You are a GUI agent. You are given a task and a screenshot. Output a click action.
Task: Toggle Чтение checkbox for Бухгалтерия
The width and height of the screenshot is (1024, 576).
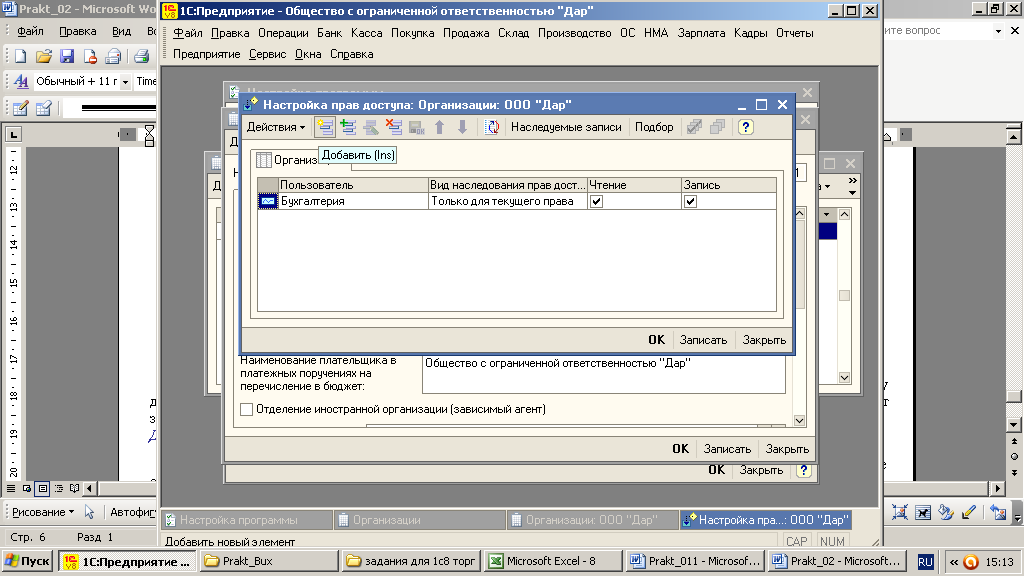(596, 202)
